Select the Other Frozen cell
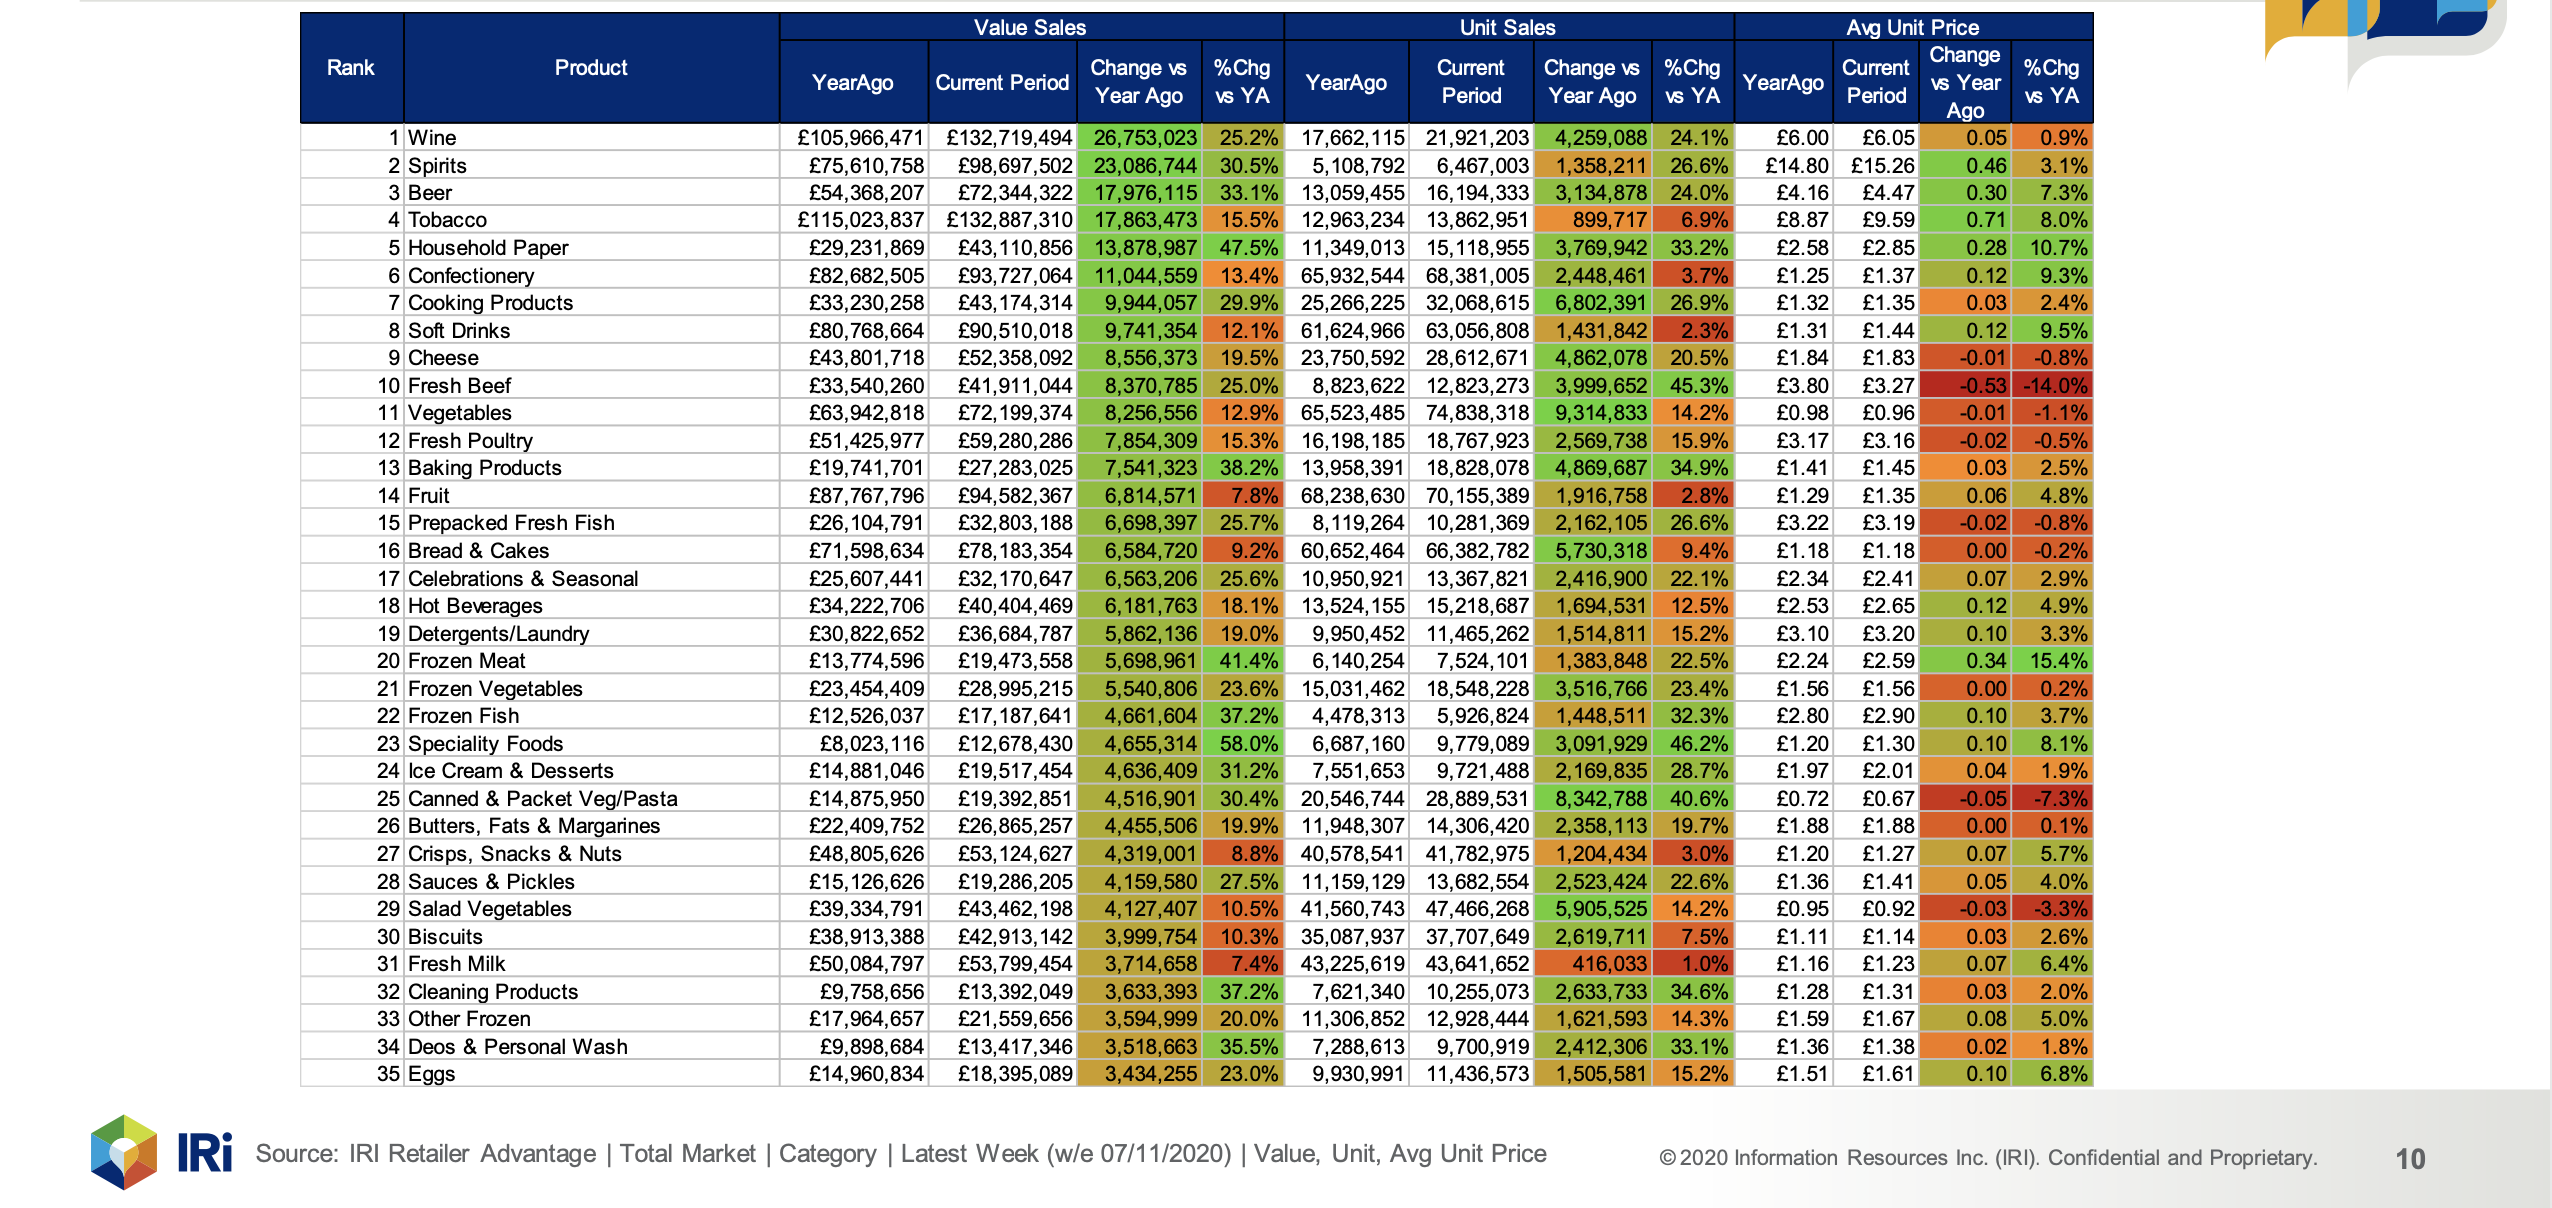 click(x=591, y=1019)
